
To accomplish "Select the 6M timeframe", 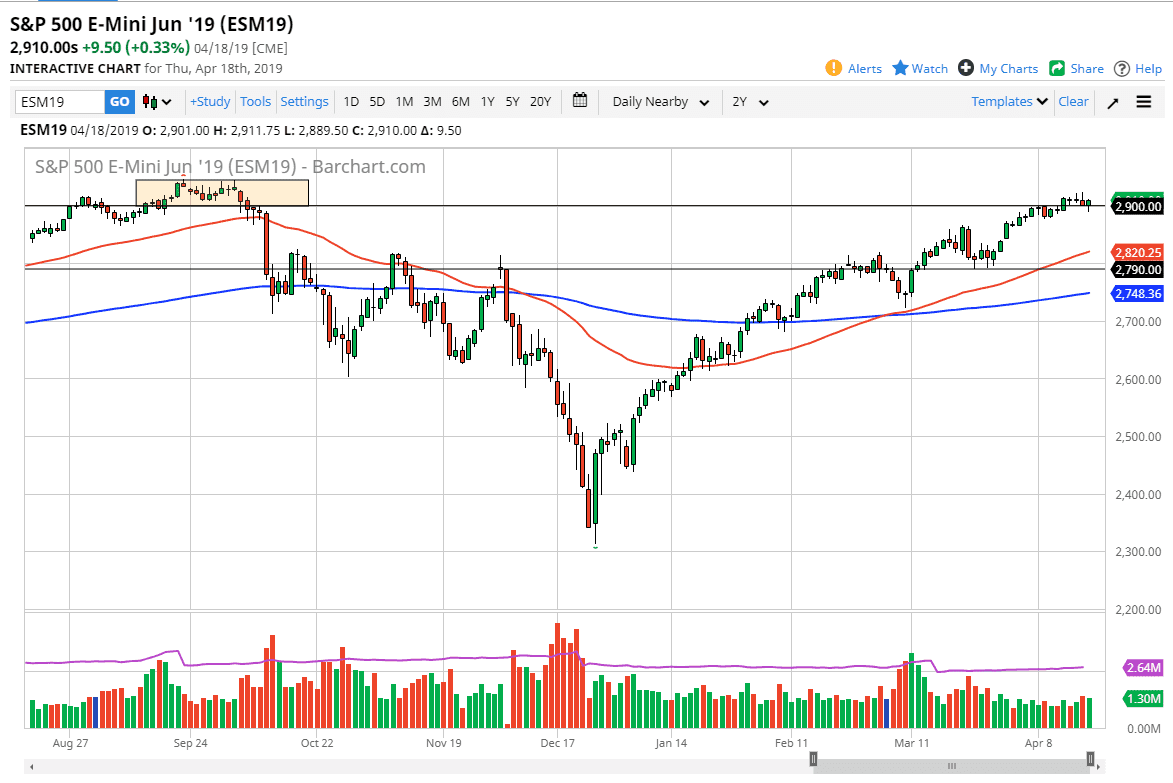I will 459,101.
